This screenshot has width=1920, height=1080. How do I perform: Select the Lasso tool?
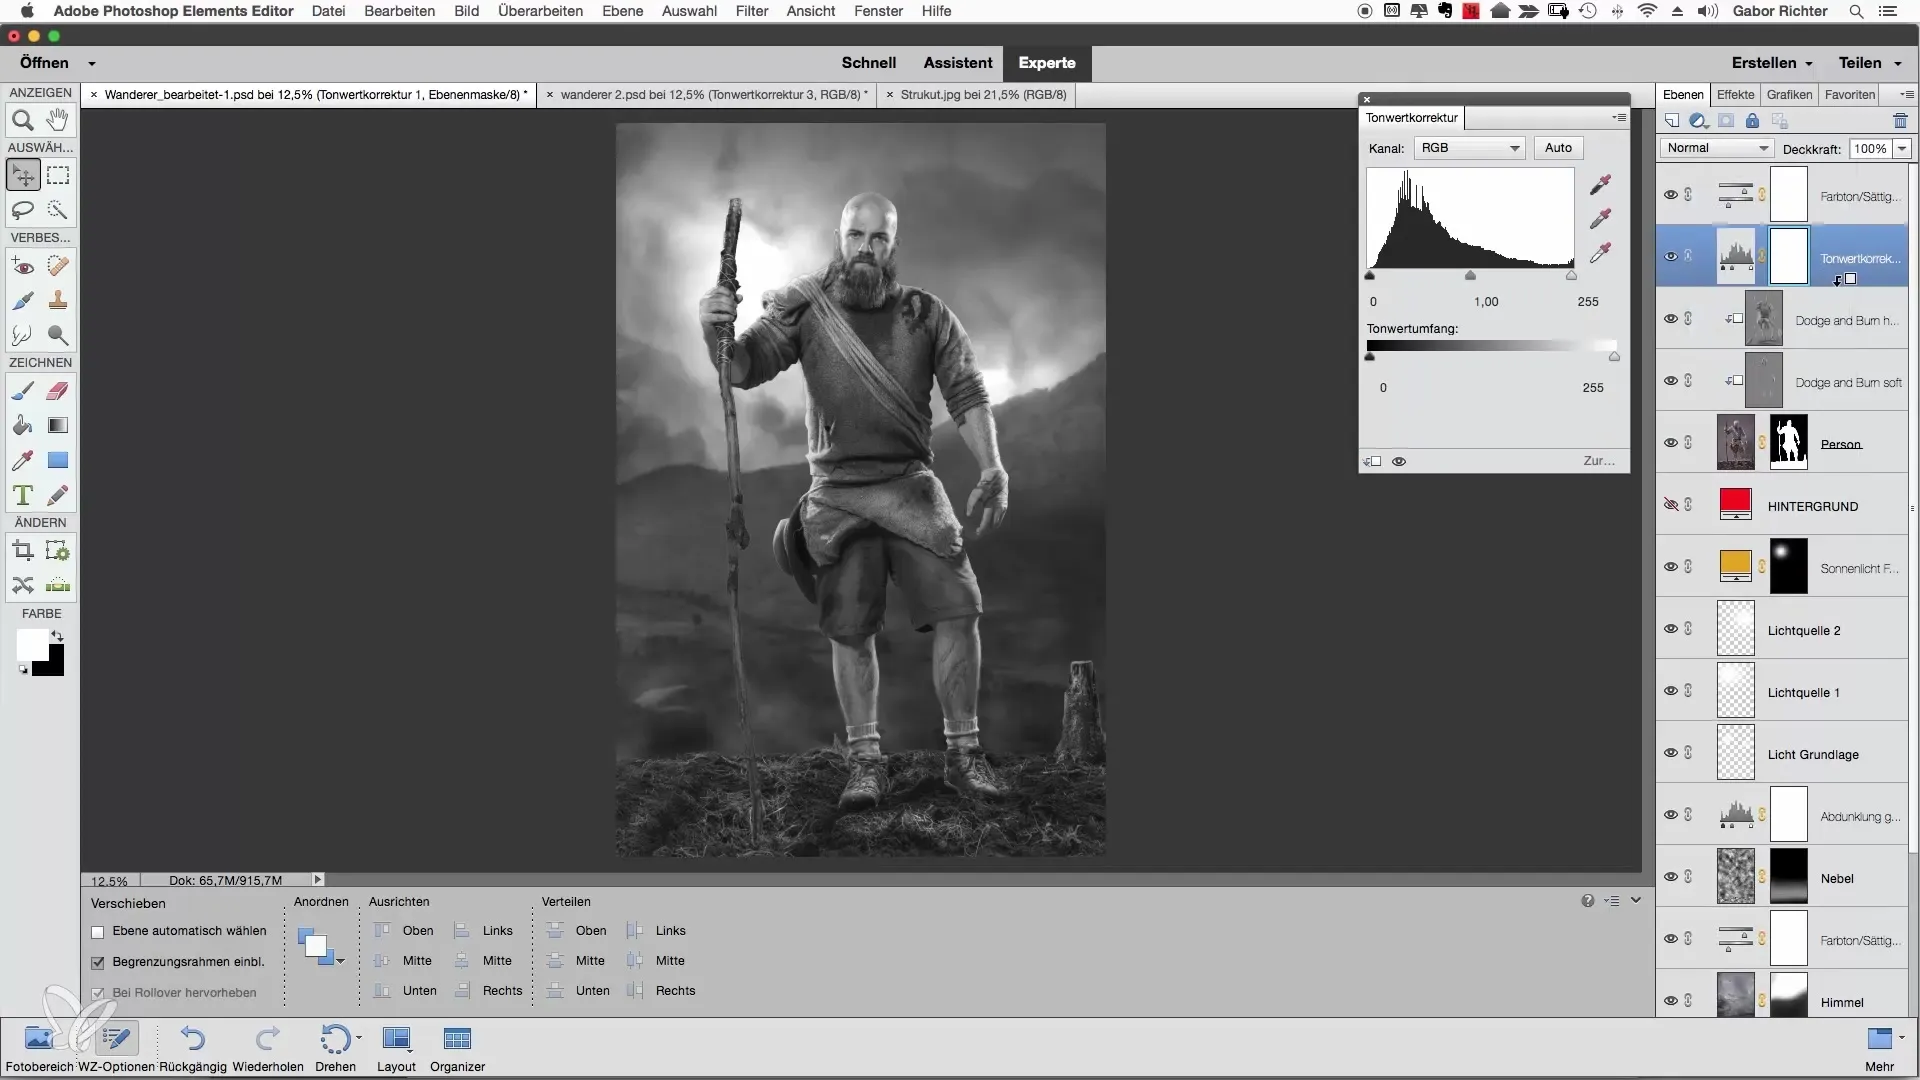23,210
